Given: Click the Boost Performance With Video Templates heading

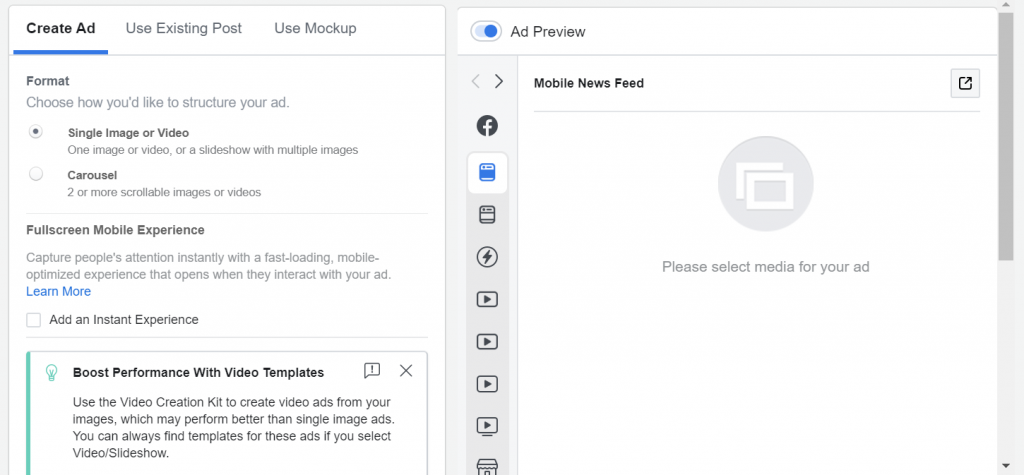Looking at the screenshot, I should [199, 372].
